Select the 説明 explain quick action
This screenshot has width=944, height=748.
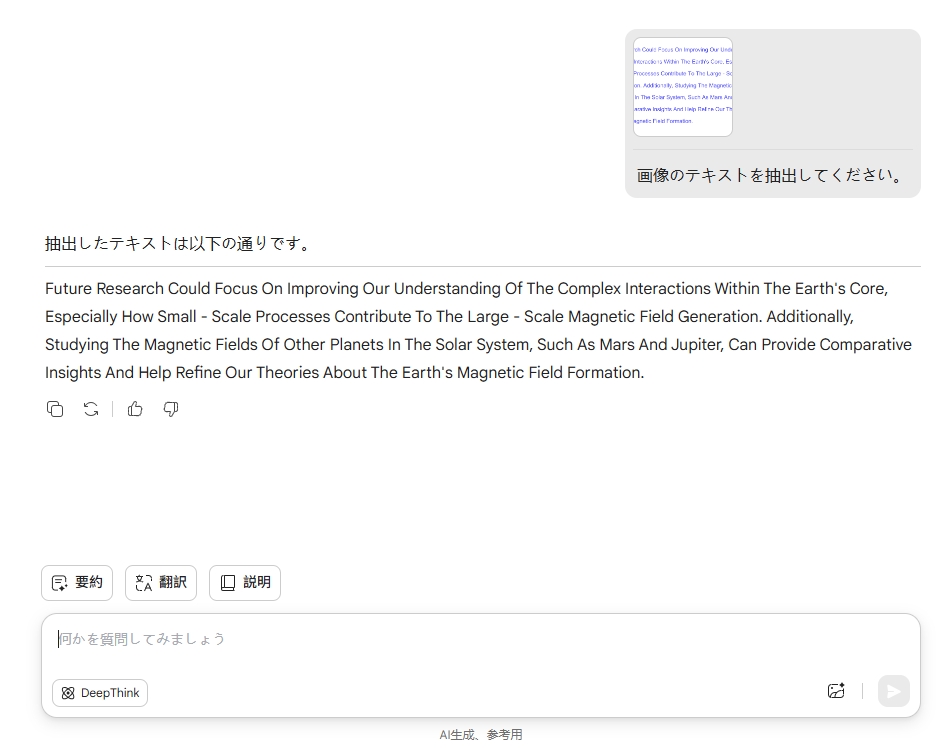click(245, 583)
